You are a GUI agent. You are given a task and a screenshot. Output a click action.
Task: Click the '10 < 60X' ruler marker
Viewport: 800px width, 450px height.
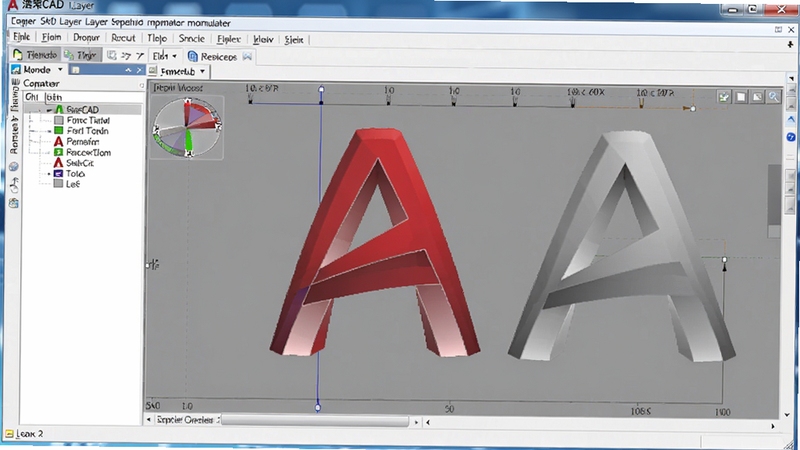pos(585,92)
